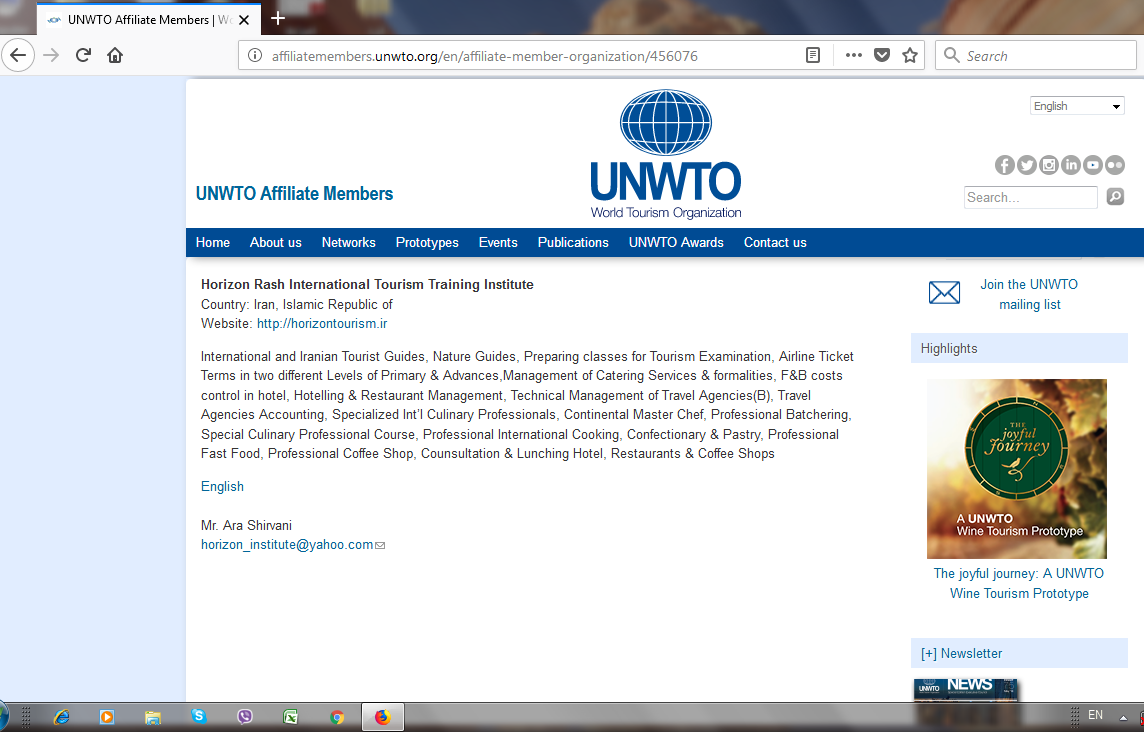Focus the Firefox Search box
1144x733 pixels.
[1035, 55]
